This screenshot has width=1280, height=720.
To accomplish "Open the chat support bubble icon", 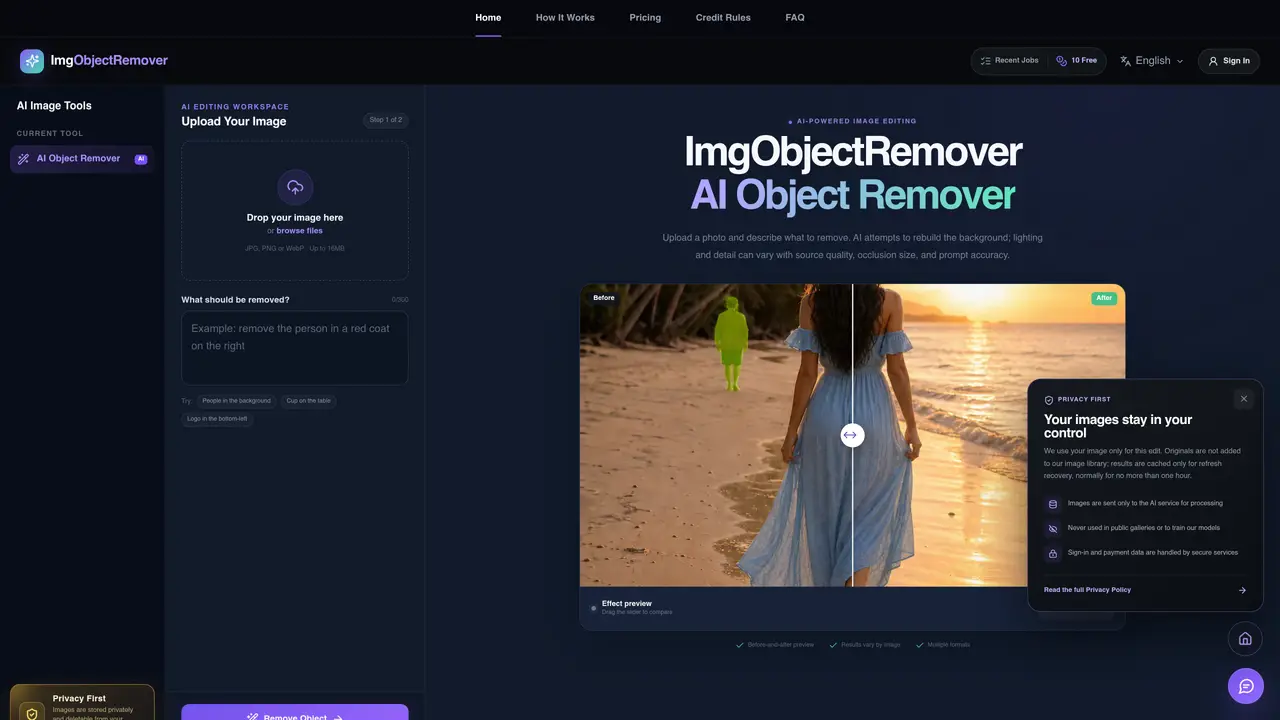I will [x=1246, y=686].
